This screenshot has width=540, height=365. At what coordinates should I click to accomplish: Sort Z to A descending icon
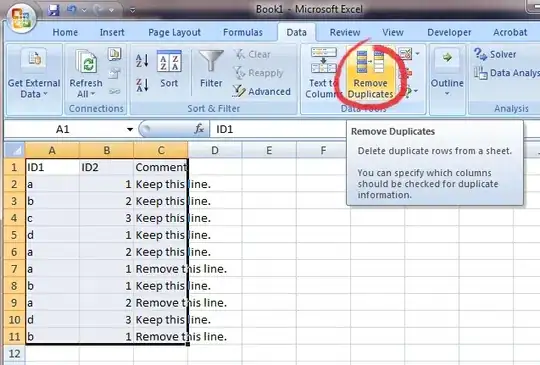[142, 85]
